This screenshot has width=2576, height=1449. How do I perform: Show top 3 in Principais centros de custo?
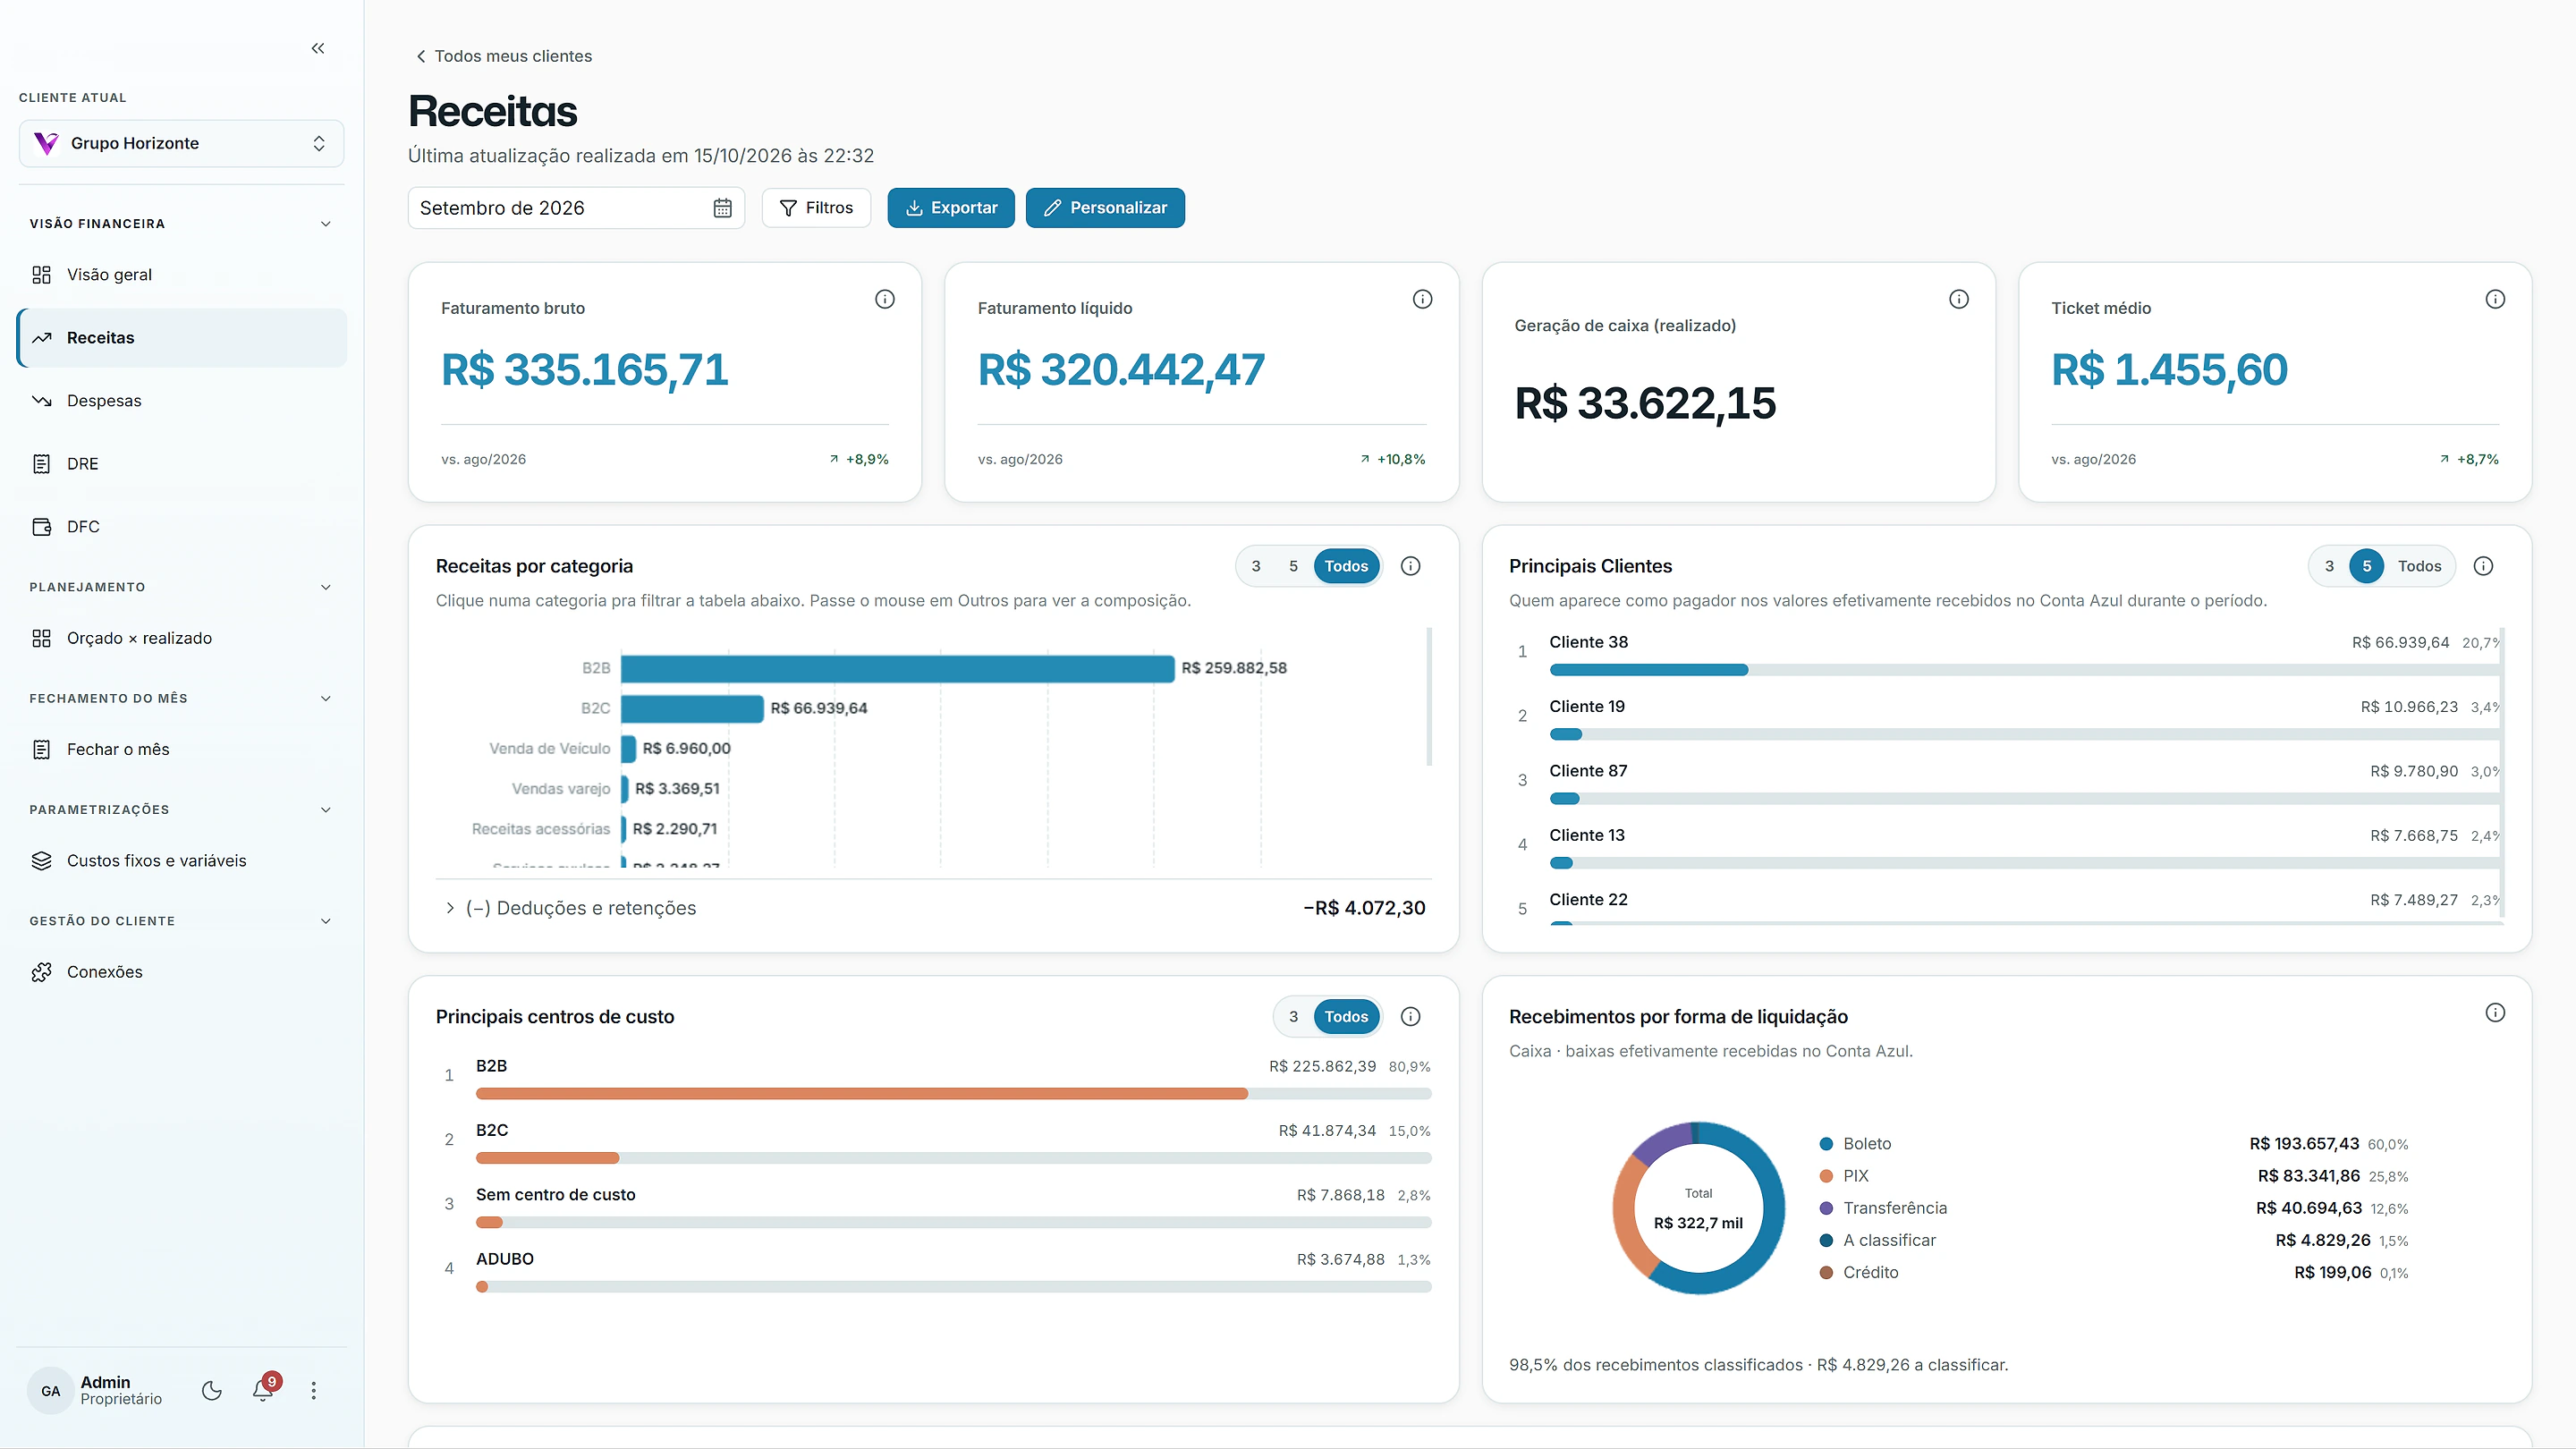point(1293,1017)
